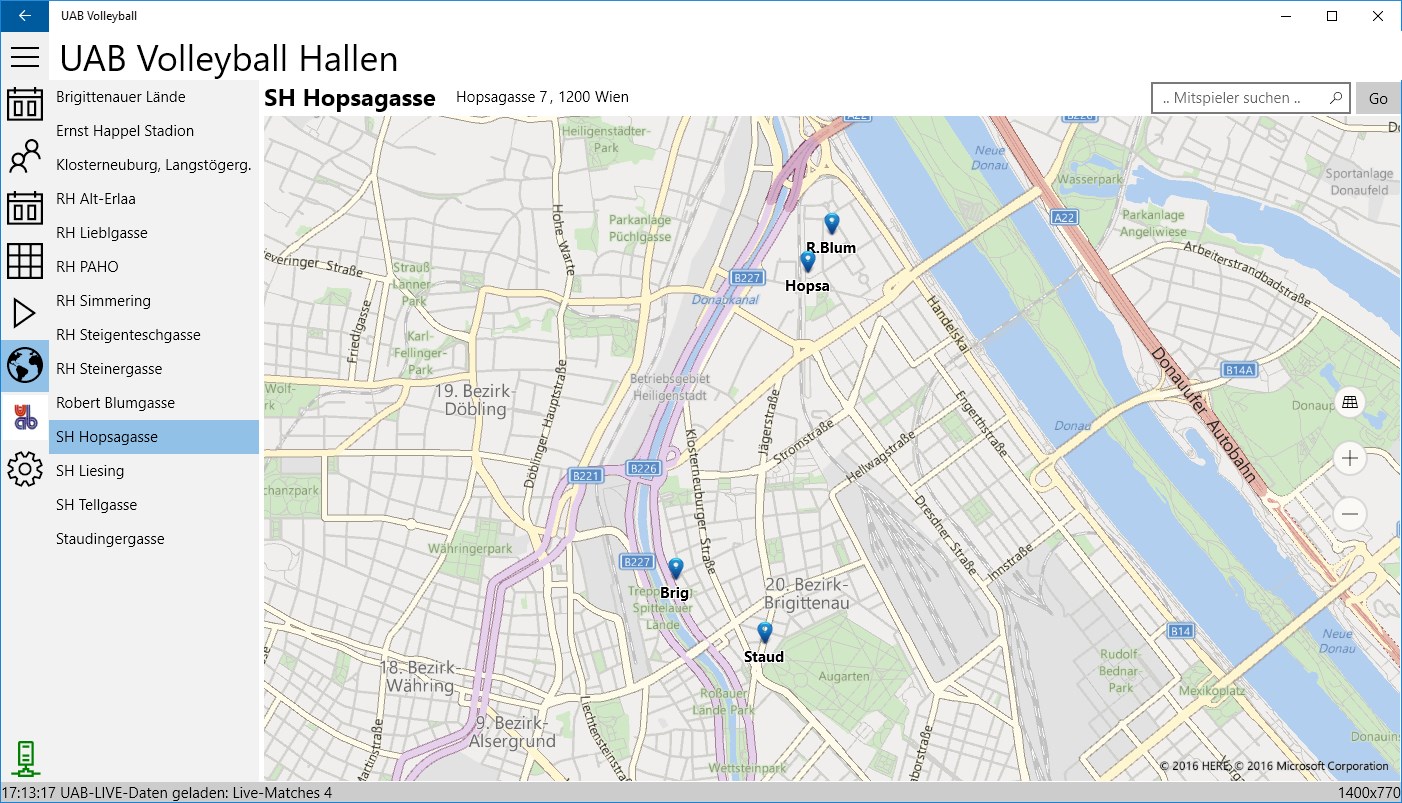Open the settings gear icon
Viewport: 1402px width, 803px height.
[24, 469]
